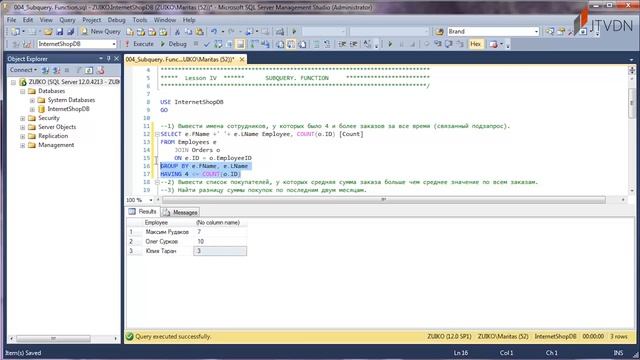640x360 pixels.
Task: Collapse the SELECT statement outline at line 12
Action: click(x=157, y=134)
